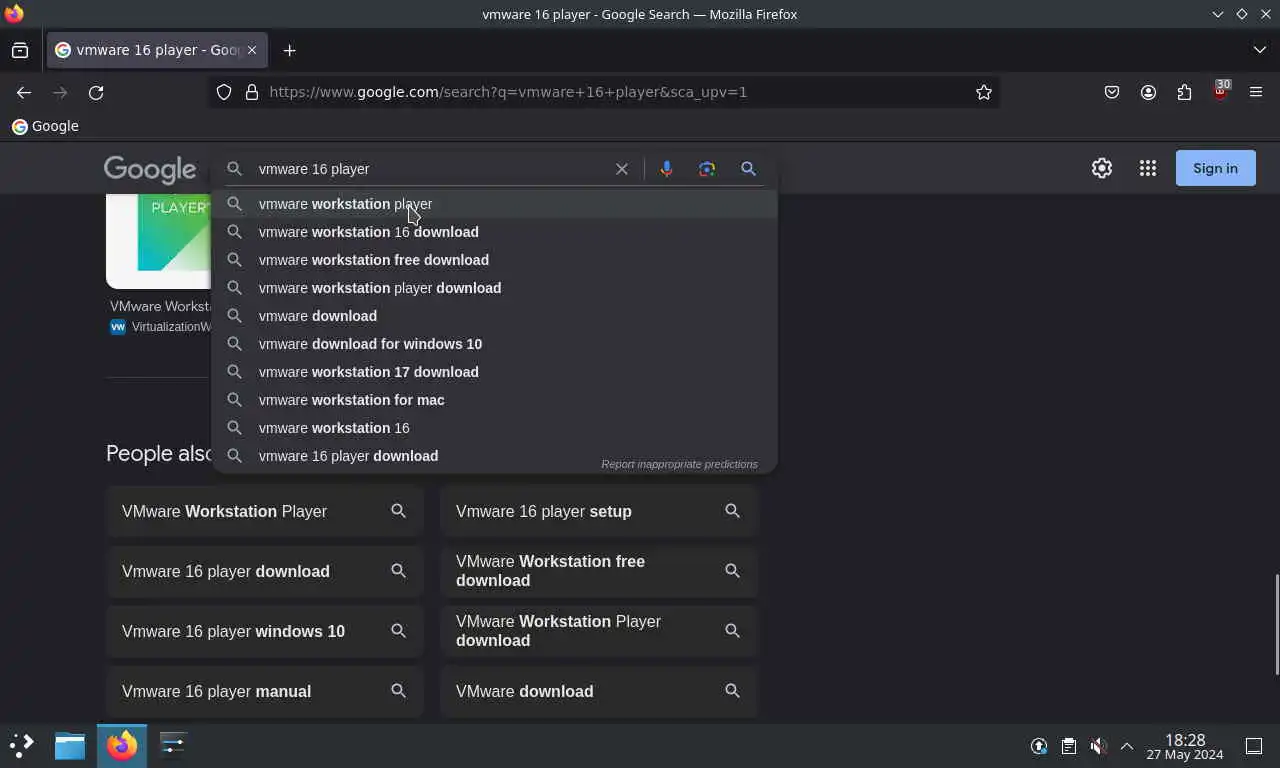Open the Firefox View icon
This screenshot has height=768, width=1280.
(x=20, y=50)
